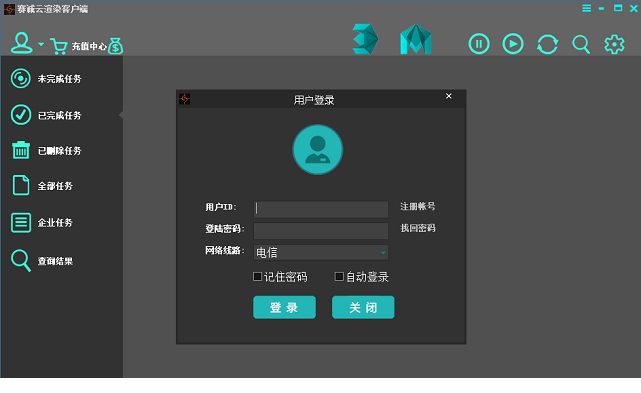Toggle the 记住密码 checkbox
Screen dimensions: 641x393
pos(257,277)
